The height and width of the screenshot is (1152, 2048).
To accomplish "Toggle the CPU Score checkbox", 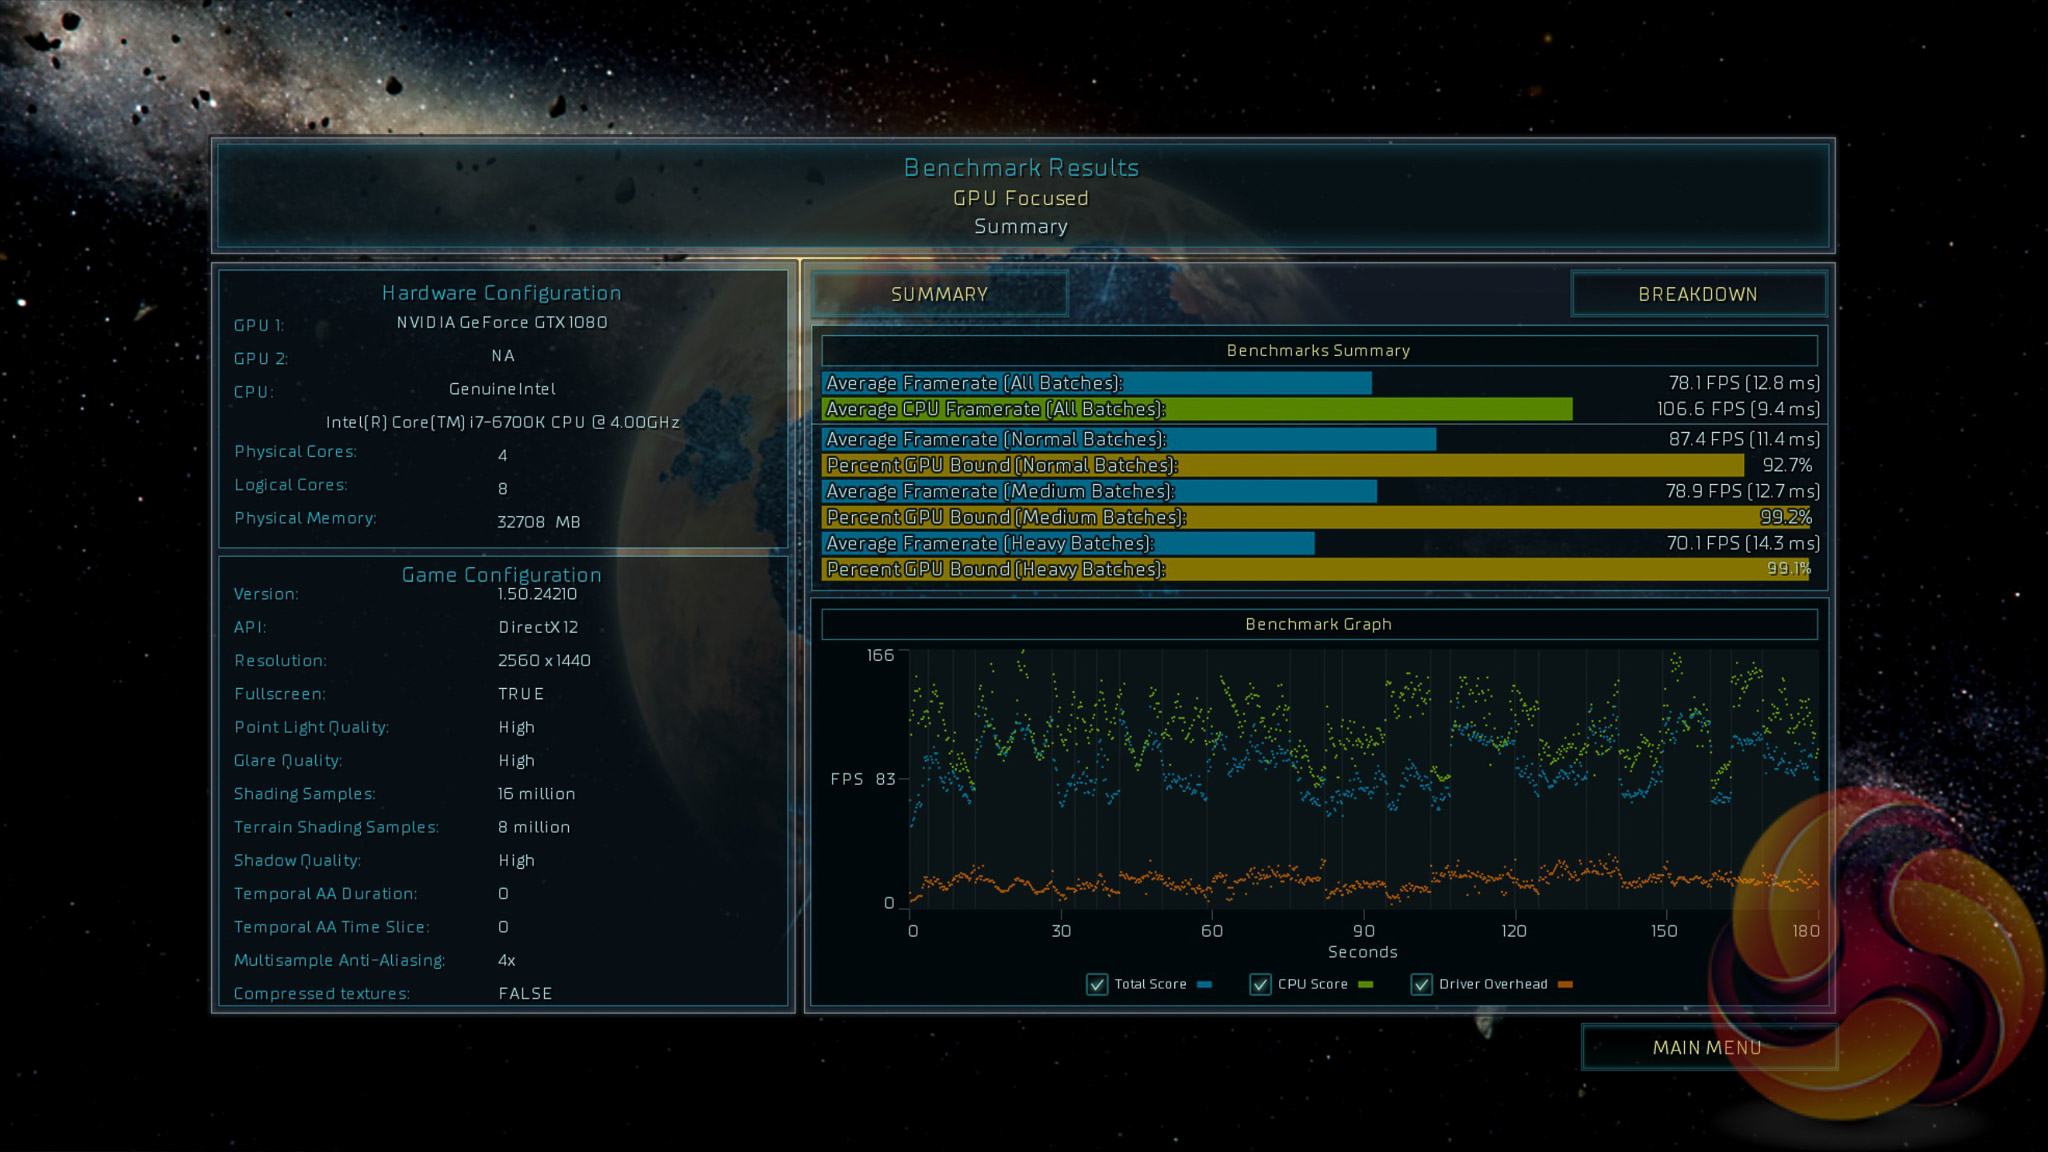I will (x=1260, y=984).
